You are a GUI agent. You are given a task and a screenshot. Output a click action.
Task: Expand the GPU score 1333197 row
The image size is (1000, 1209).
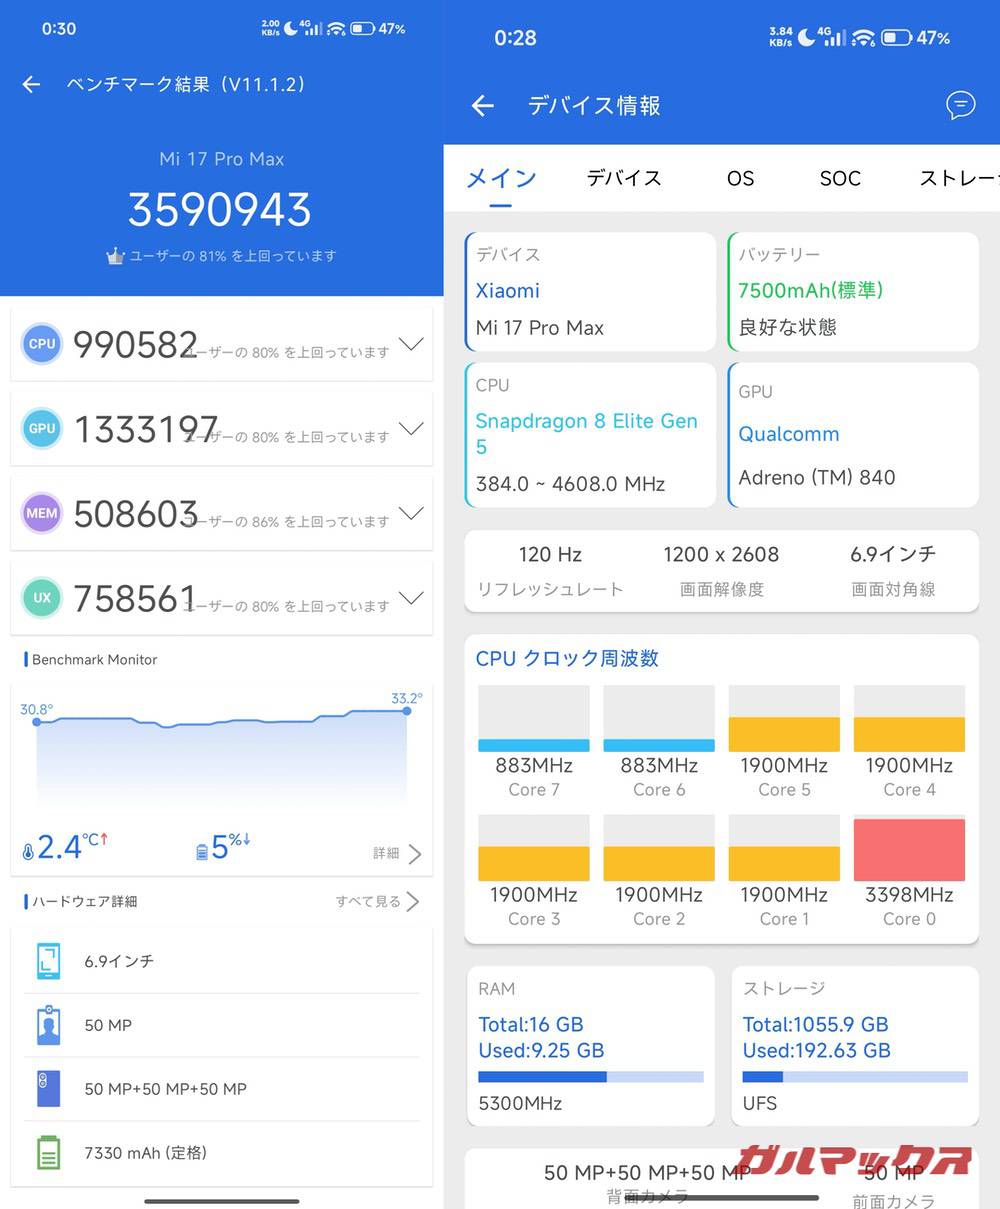[411, 429]
